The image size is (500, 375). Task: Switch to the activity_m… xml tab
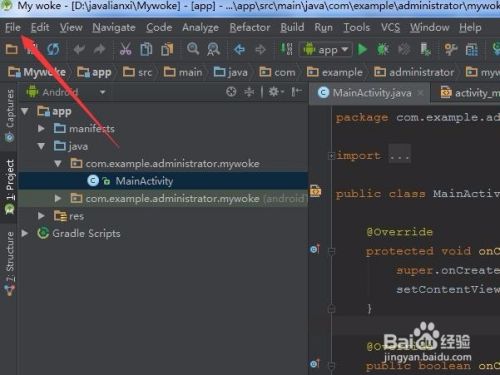coord(469,93)
